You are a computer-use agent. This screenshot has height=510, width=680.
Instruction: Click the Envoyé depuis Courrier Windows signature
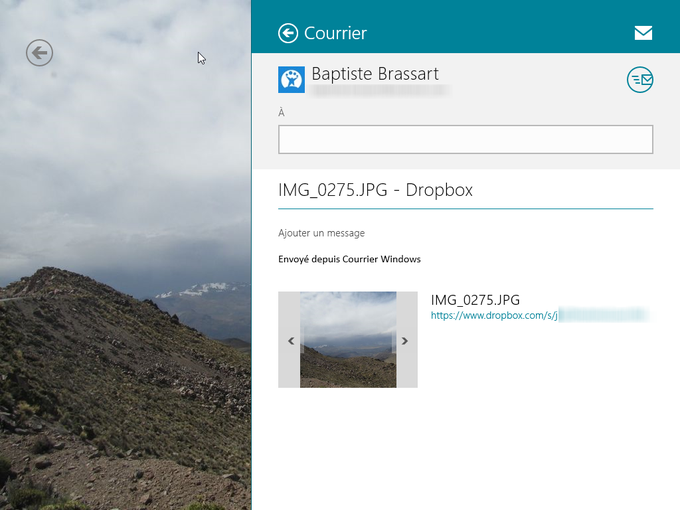pos(350,259)
